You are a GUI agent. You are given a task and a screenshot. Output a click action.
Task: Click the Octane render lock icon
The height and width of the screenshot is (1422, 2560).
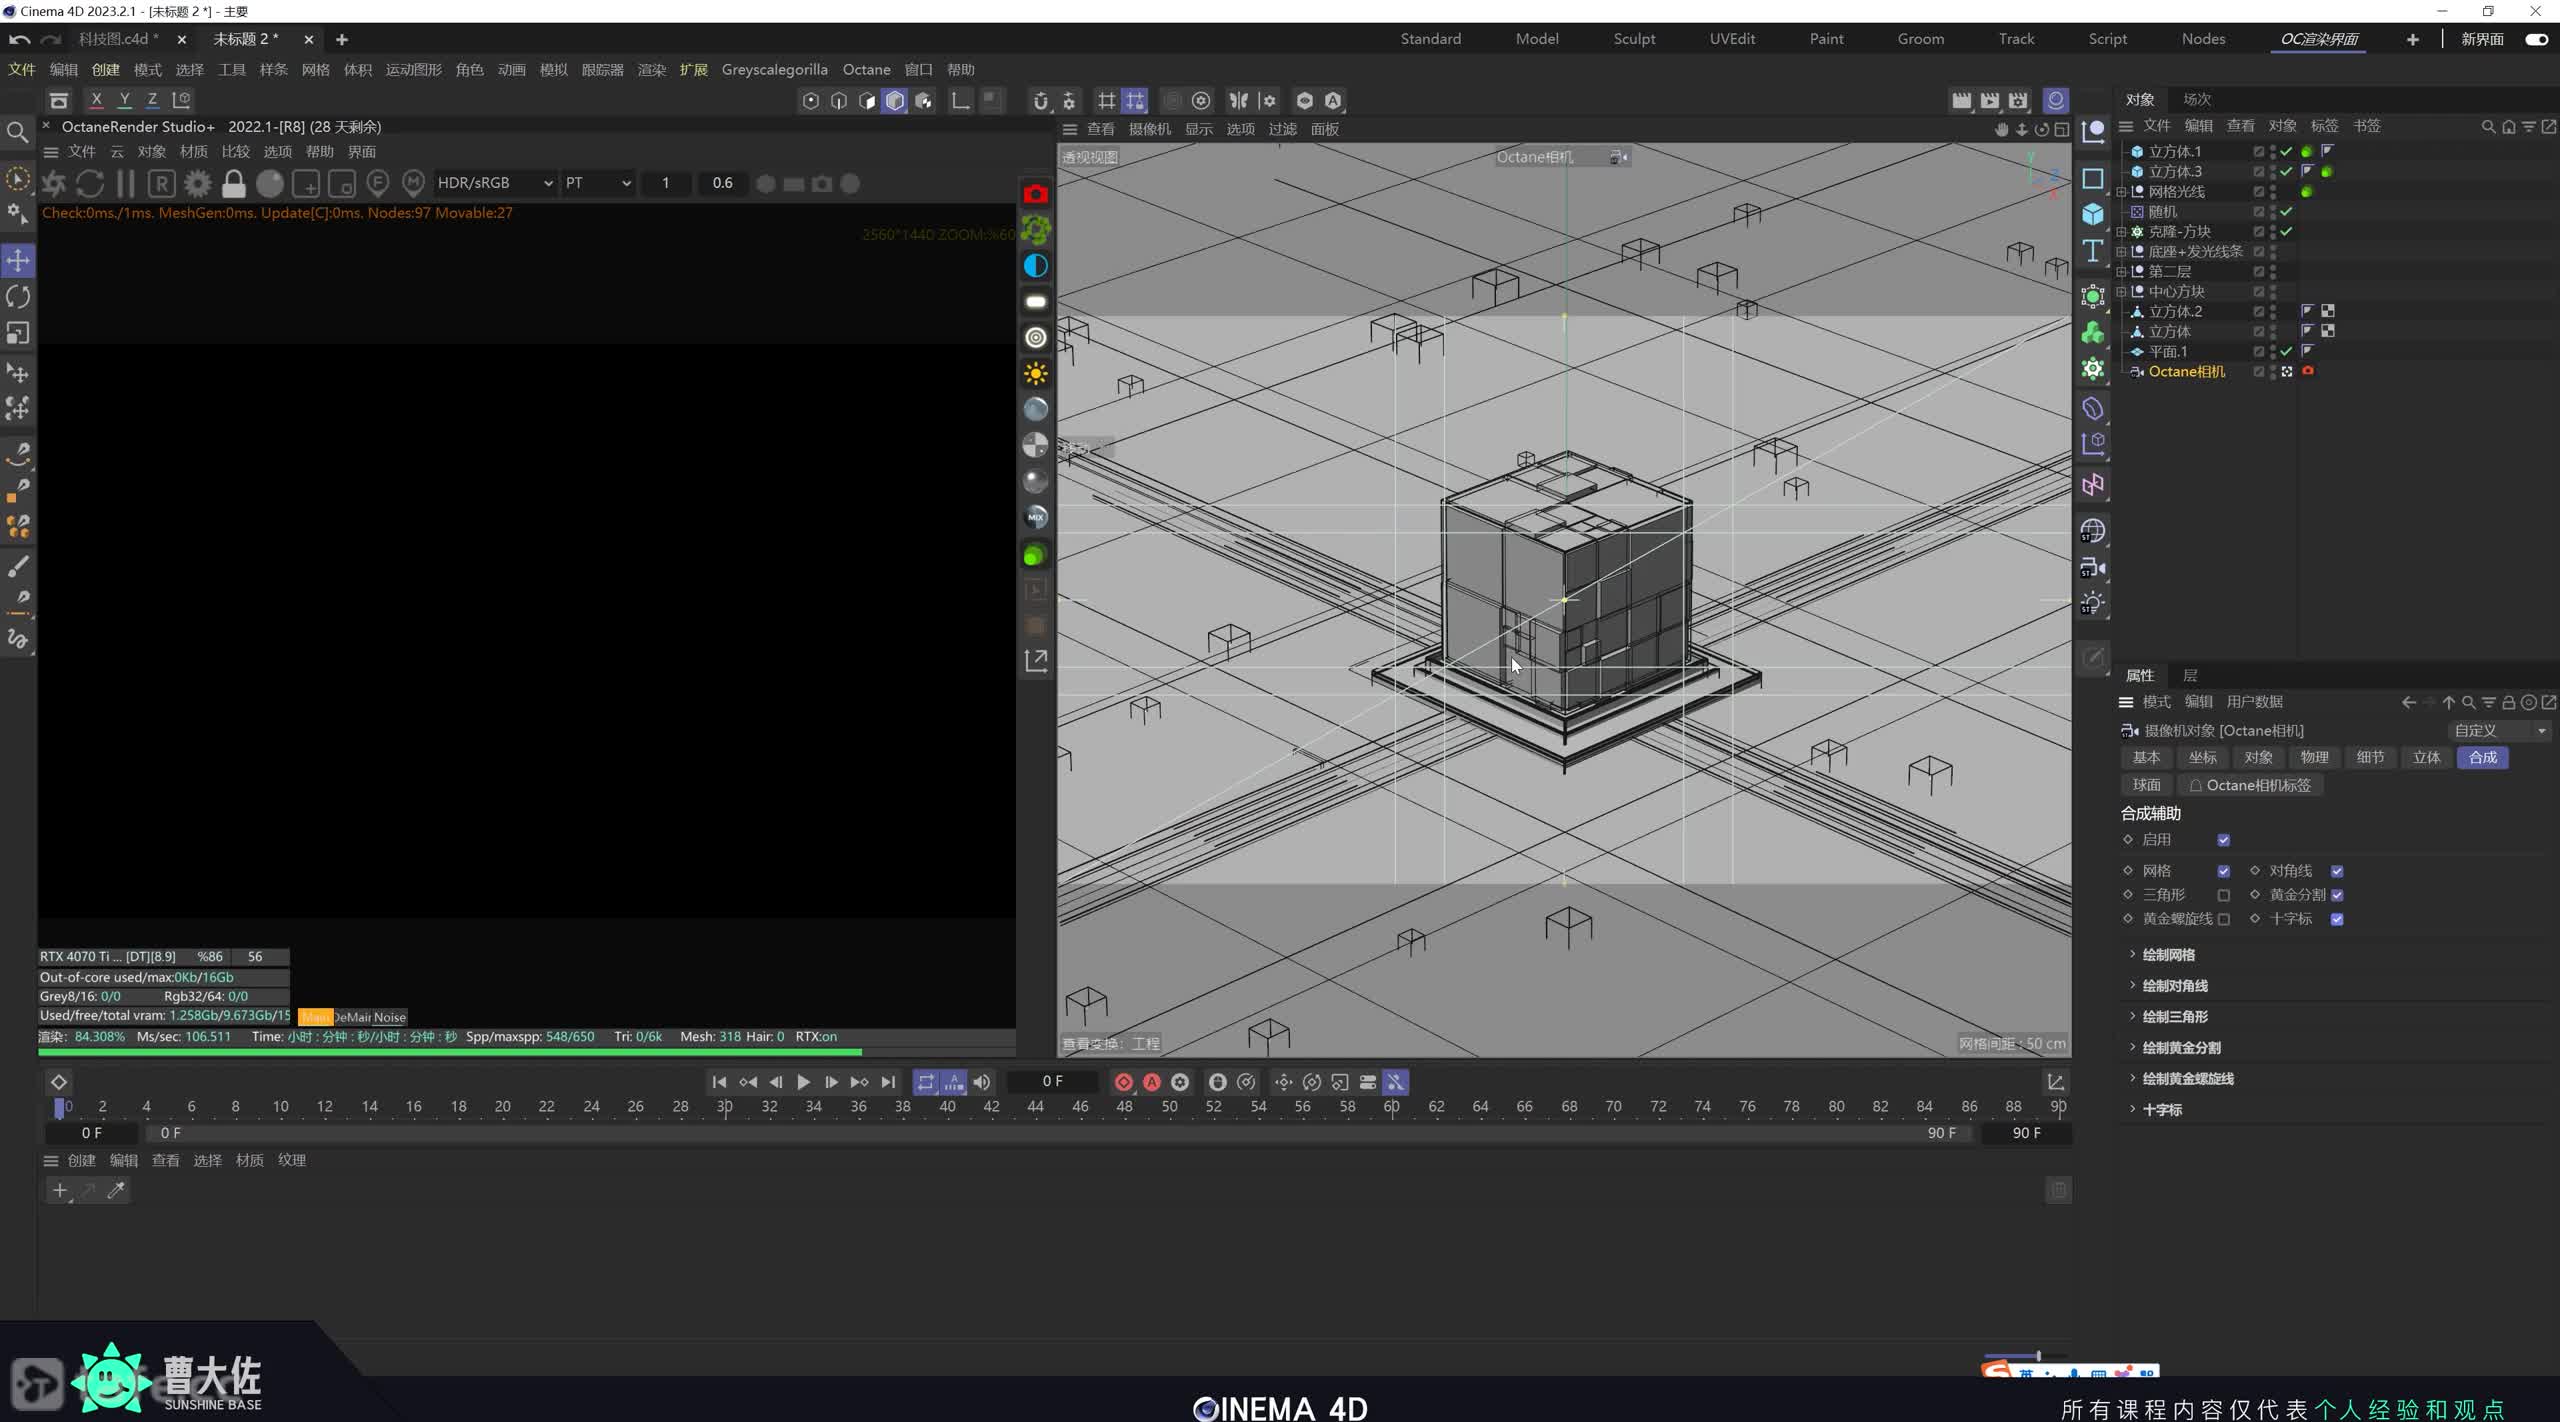[234, 184]
